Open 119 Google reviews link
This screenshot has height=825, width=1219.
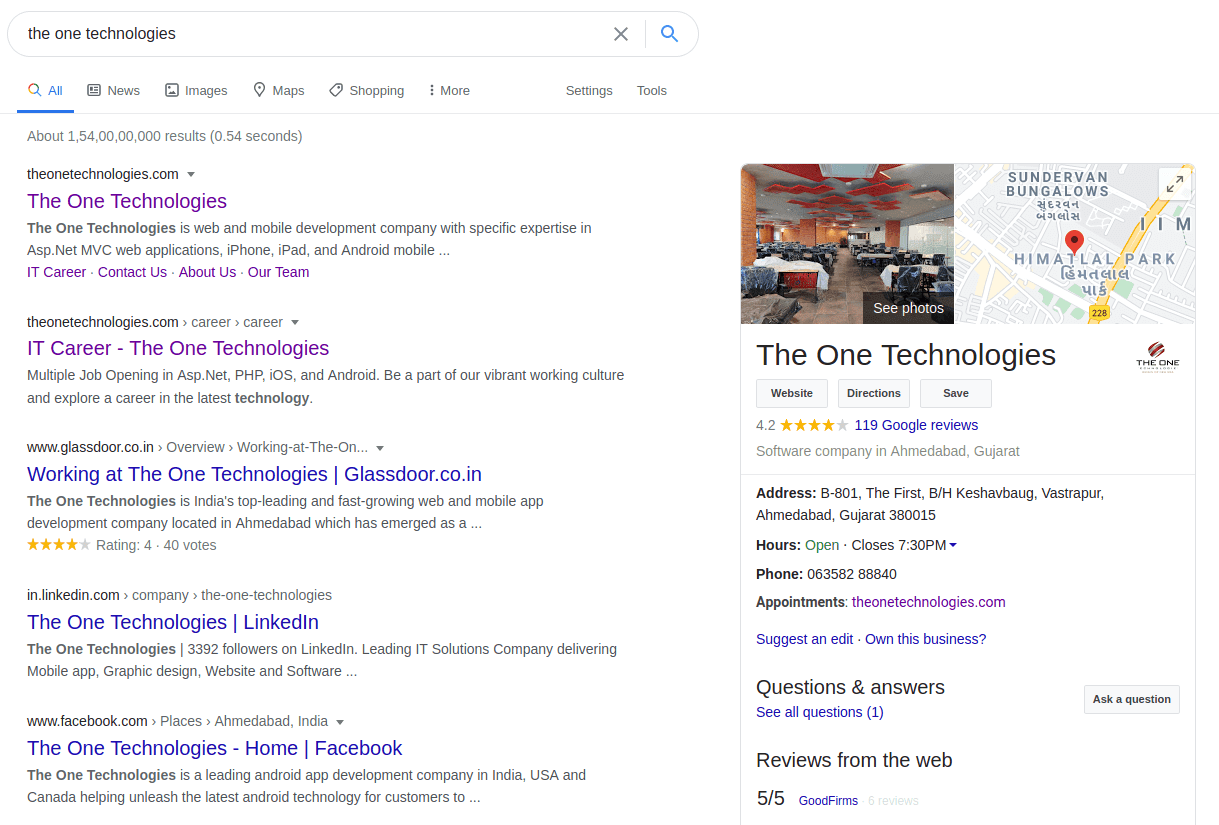[x=916, y=425]
